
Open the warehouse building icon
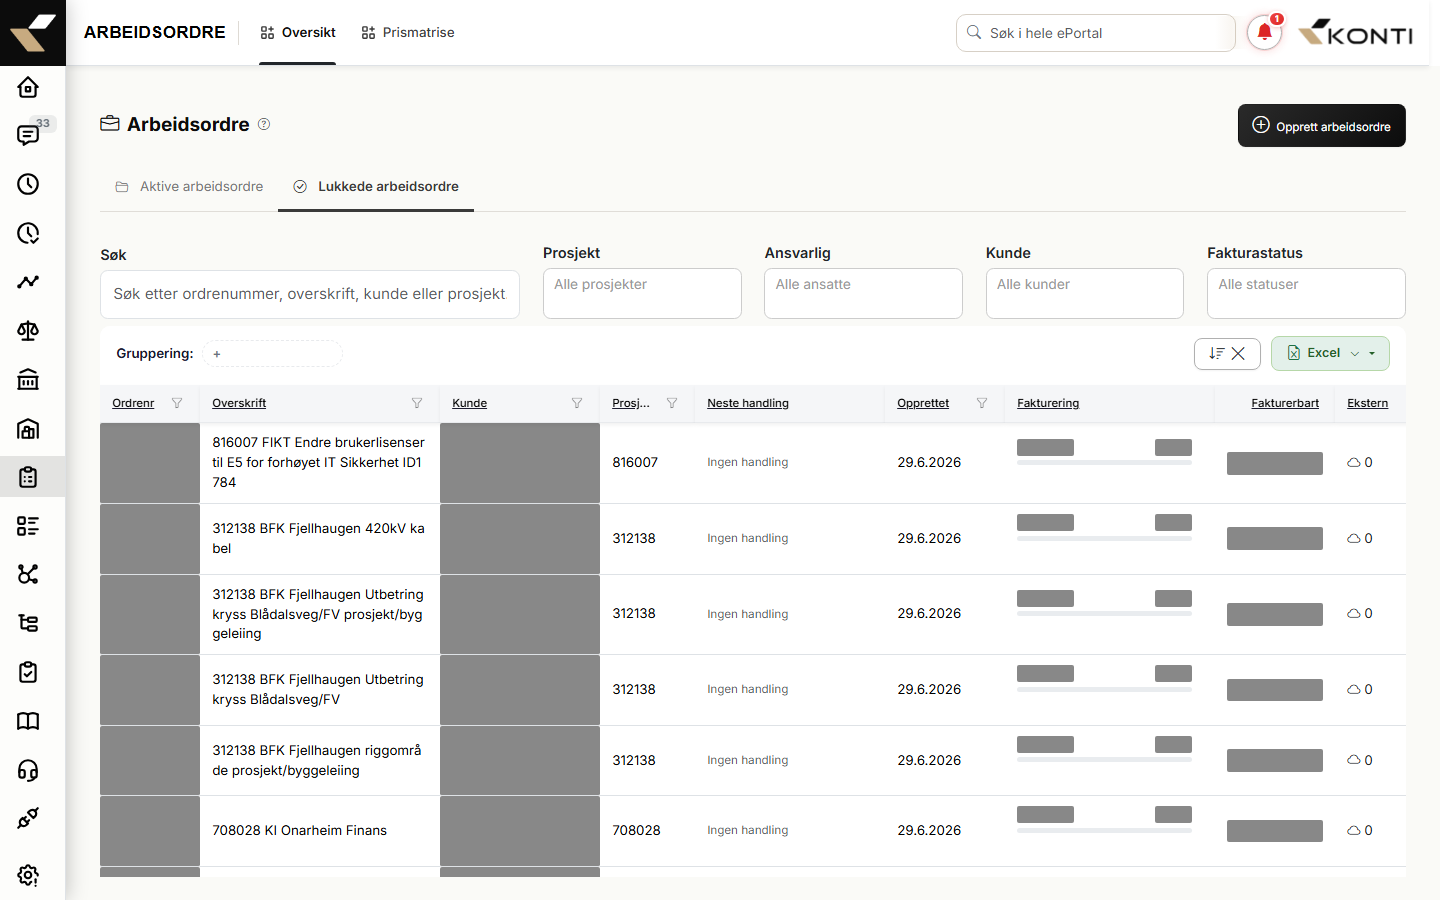[28, 428]
